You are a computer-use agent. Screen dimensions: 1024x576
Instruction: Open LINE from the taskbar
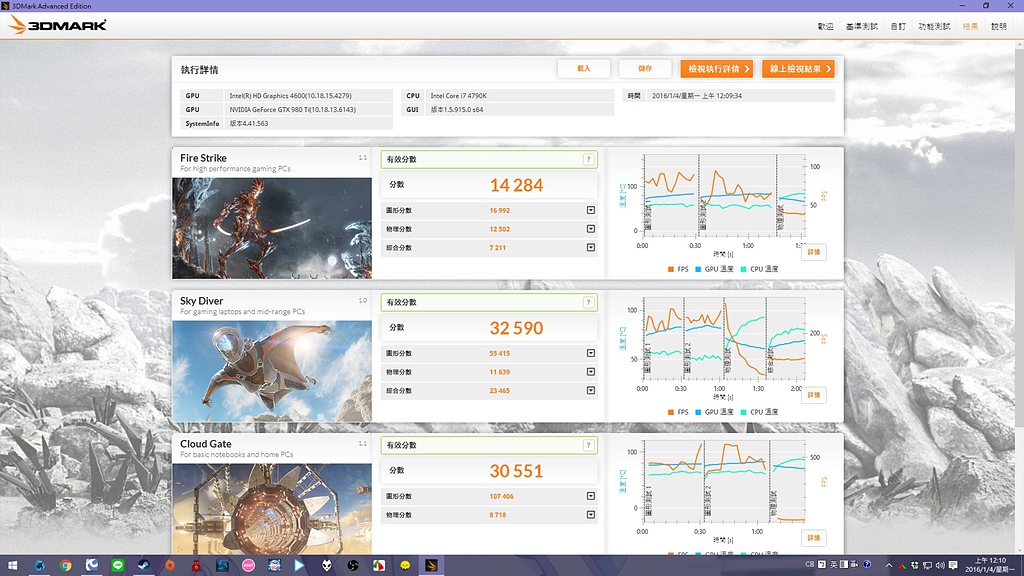point(118,566)
